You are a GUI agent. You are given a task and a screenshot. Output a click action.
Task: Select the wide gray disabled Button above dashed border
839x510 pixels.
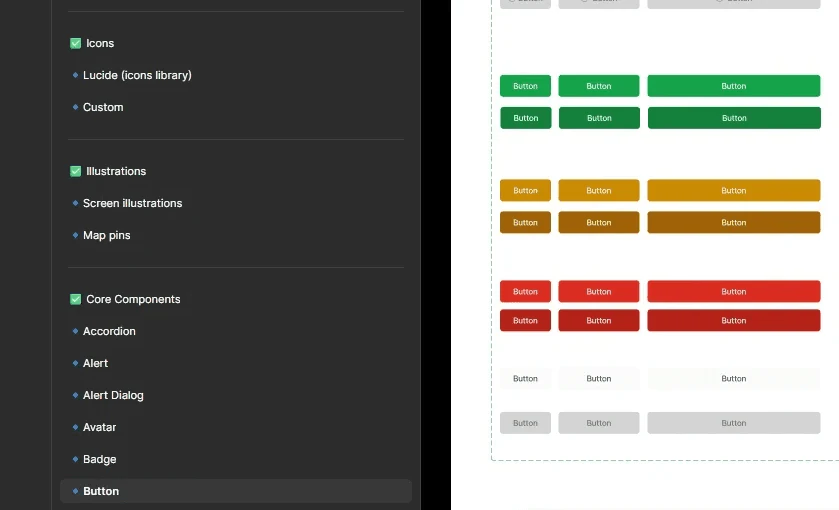[x=734, y=423]
